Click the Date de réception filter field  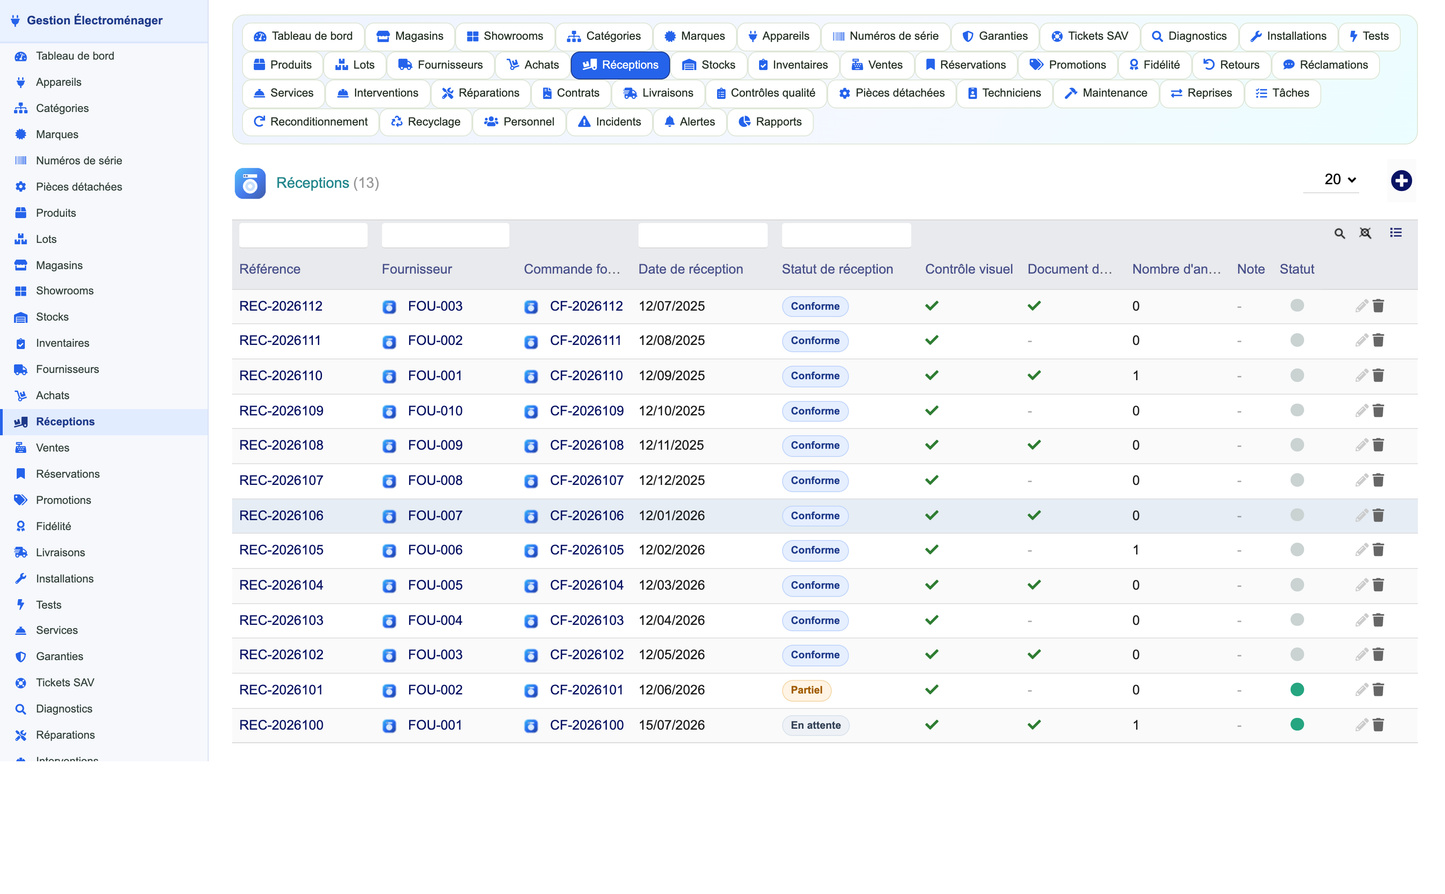click(703, 235)
